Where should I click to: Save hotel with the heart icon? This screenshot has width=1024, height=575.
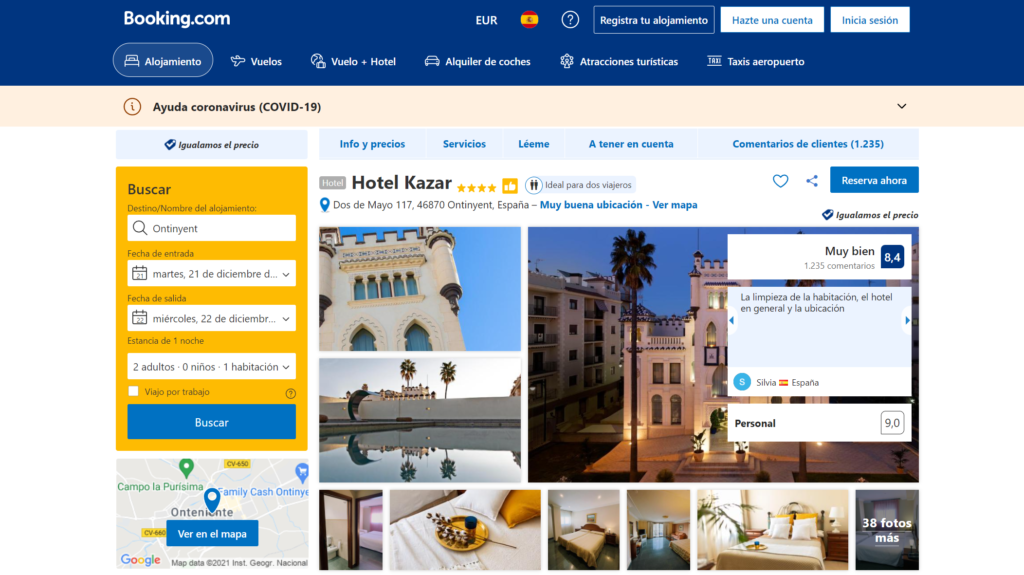[780, 181]
